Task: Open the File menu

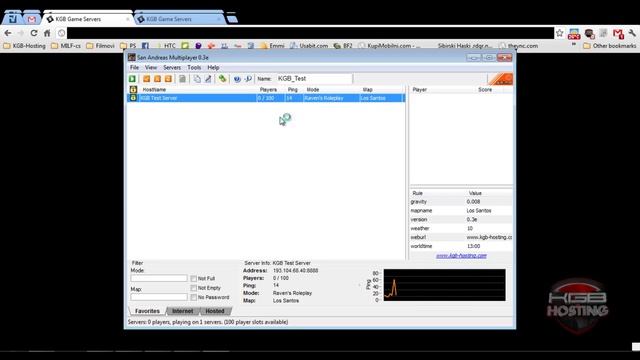Action: (134, 67)
